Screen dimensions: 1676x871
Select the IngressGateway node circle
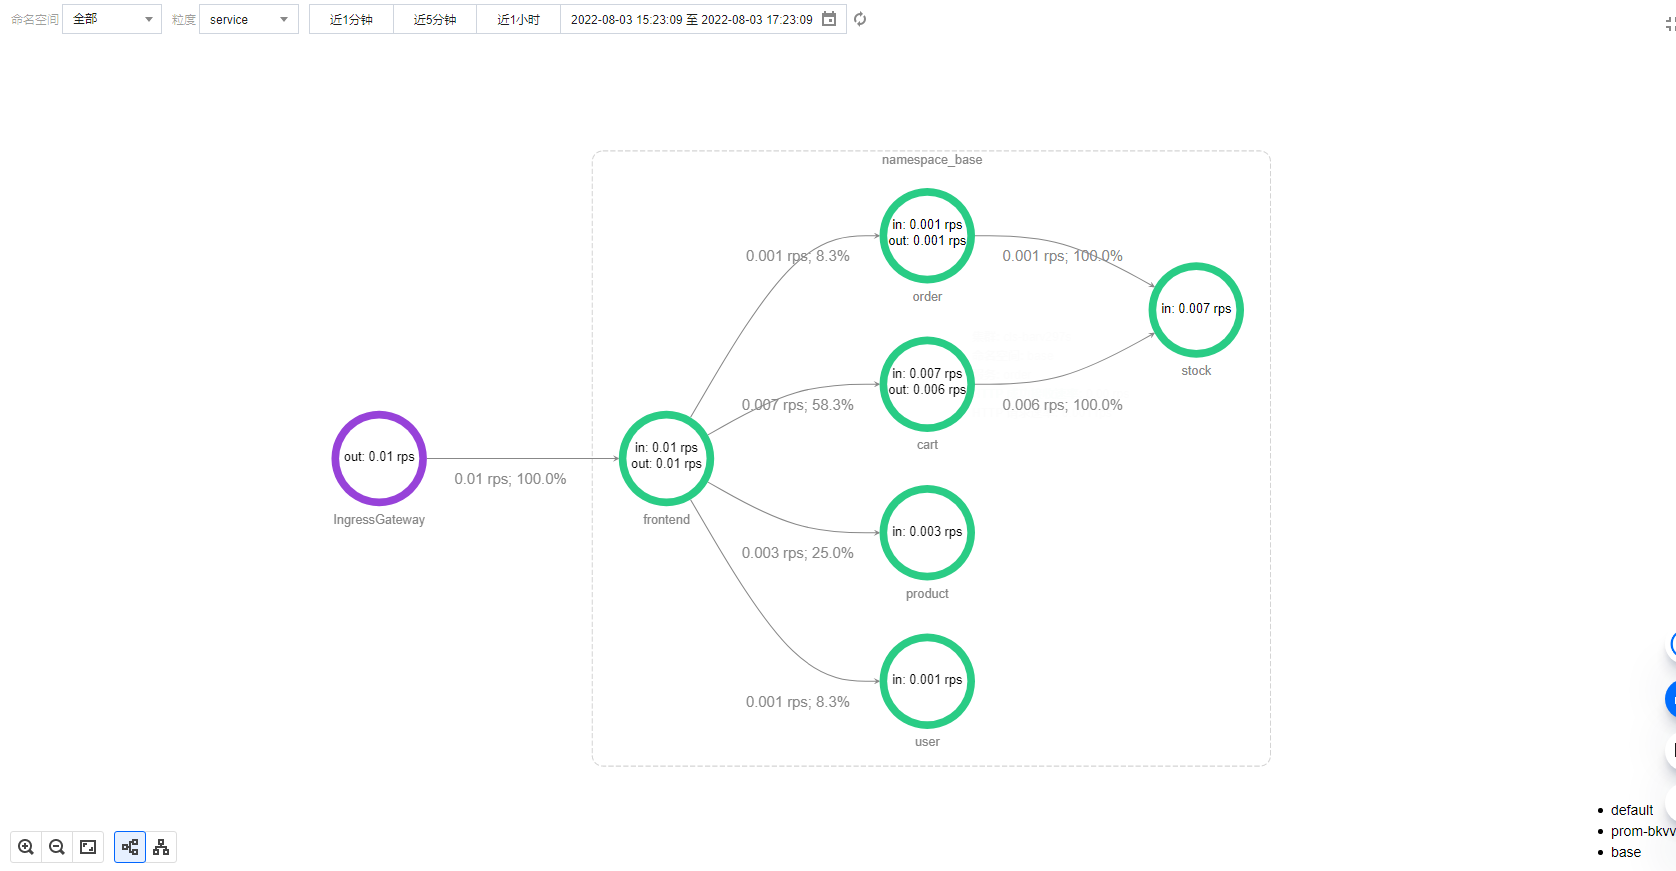pos(379,458)
